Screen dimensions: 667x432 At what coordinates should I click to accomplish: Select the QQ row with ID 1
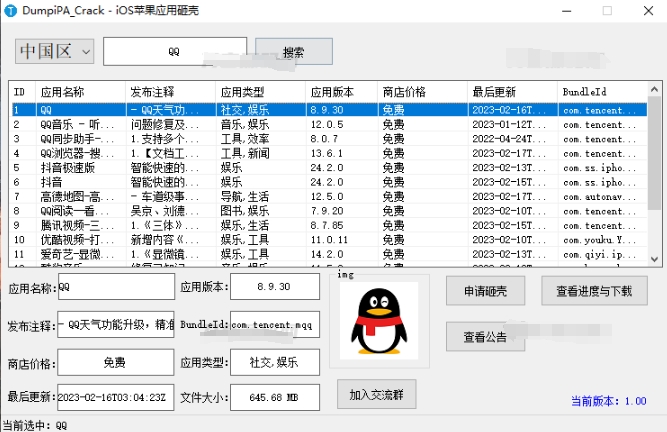coord(329,110)
